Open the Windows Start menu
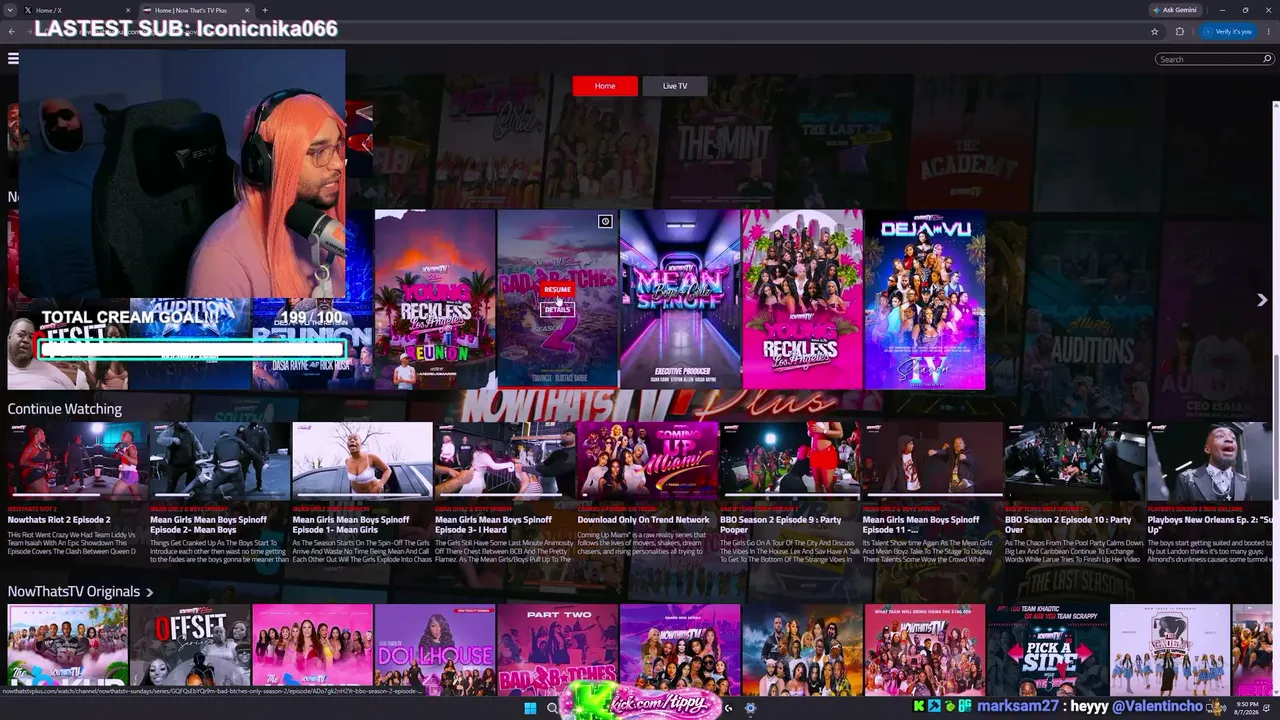The height and width of the screenshot is (720, 1280). pyautogui.click(x=530, y=708)
